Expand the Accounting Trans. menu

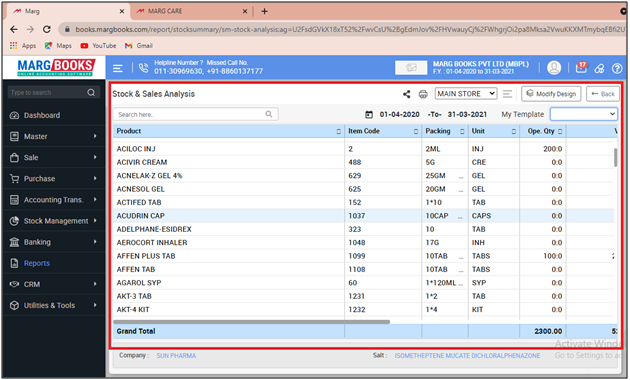[53, 200]
